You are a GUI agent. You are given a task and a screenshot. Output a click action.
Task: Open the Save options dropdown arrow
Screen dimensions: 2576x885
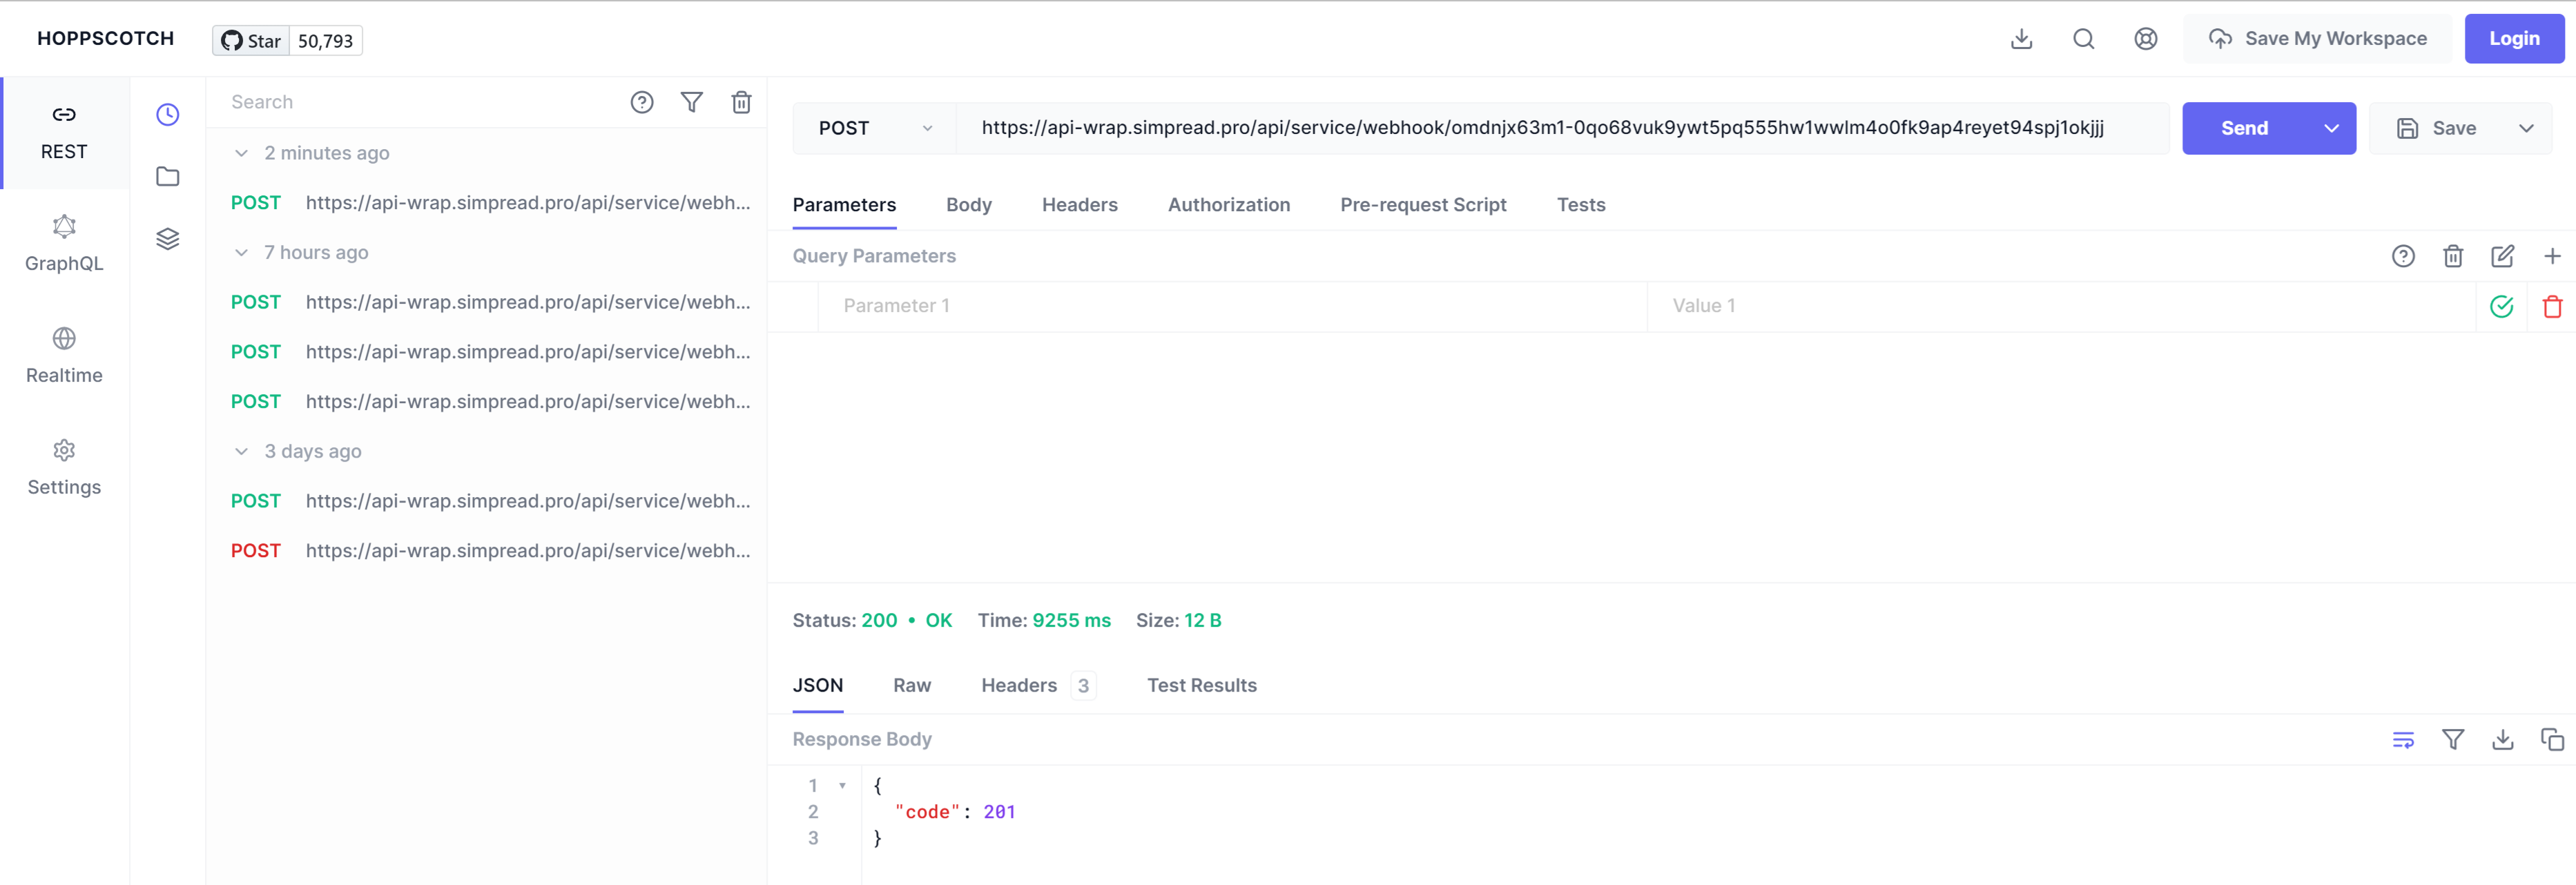click(2526, 128)
